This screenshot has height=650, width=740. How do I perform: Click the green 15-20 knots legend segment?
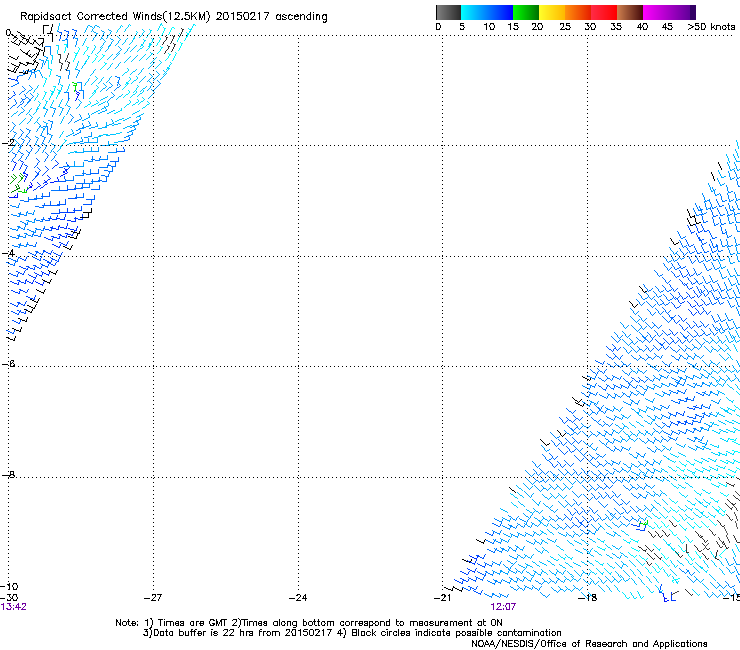pos(526,12)
